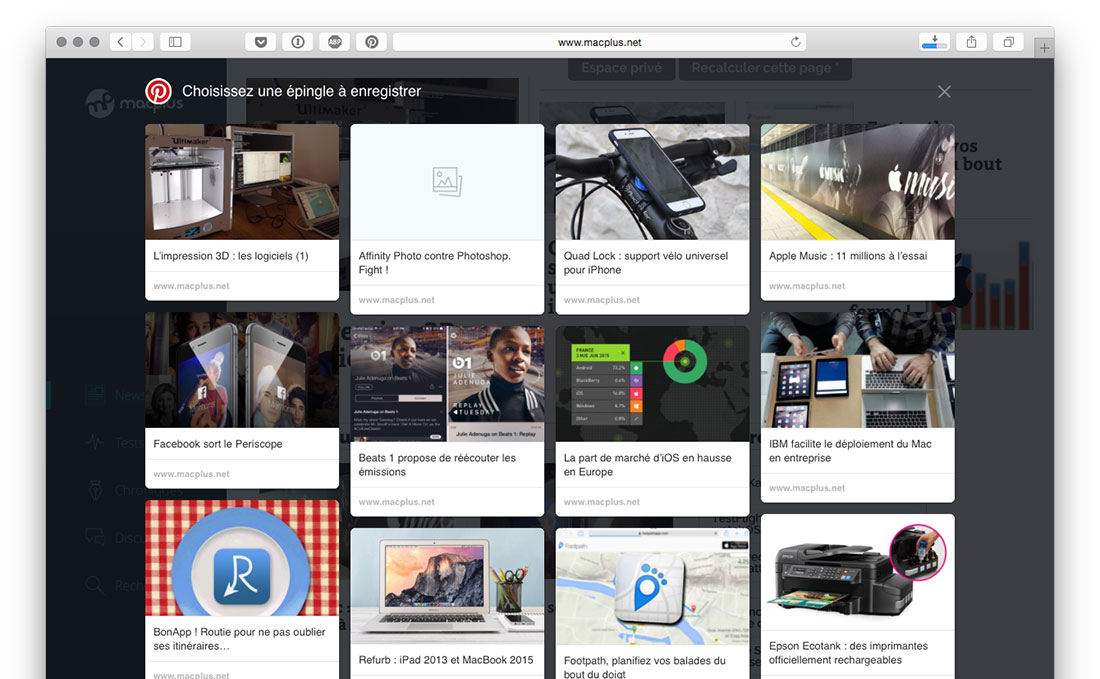
Task: Select the MacBook on desk image
Action: pos(447,586)
